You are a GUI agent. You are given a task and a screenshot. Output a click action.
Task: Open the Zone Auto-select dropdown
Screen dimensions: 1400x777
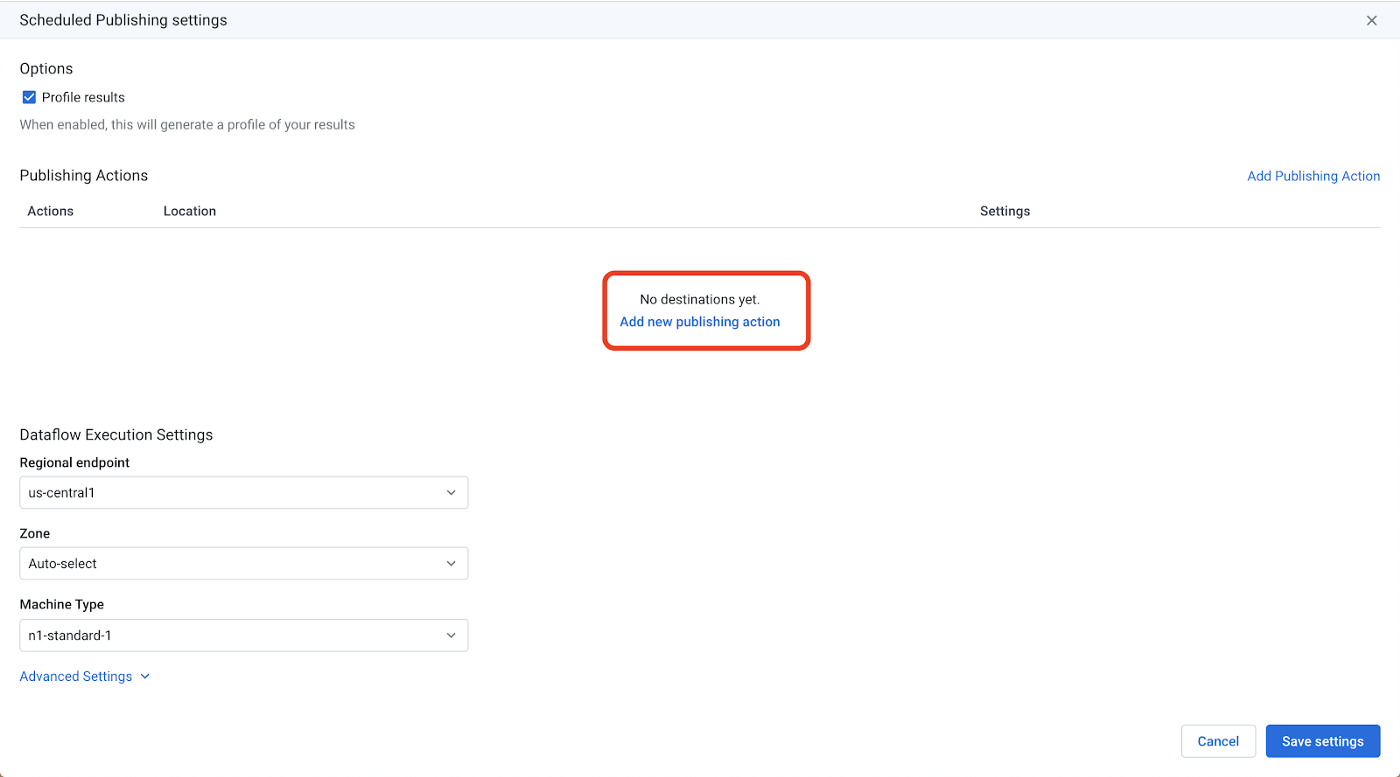[x=243, y=564]
